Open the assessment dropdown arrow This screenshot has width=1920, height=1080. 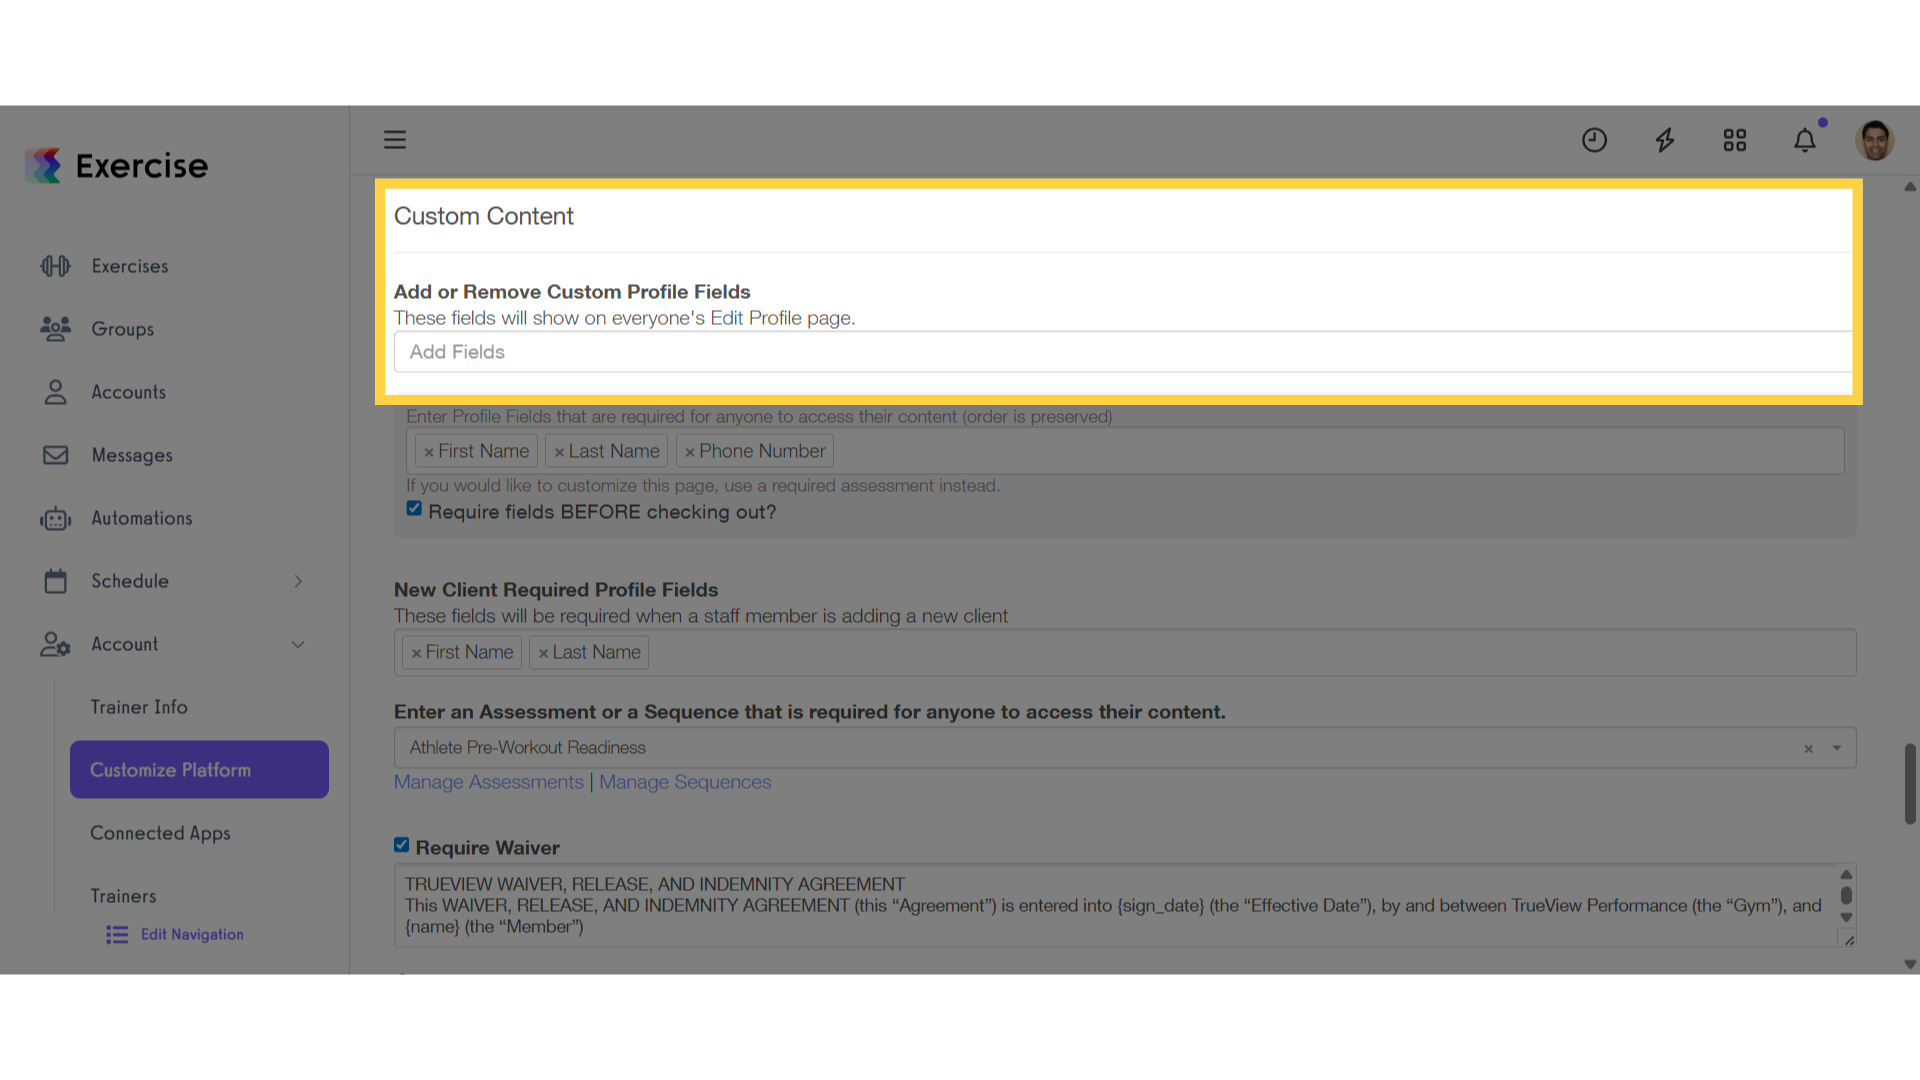[1837, 748]
